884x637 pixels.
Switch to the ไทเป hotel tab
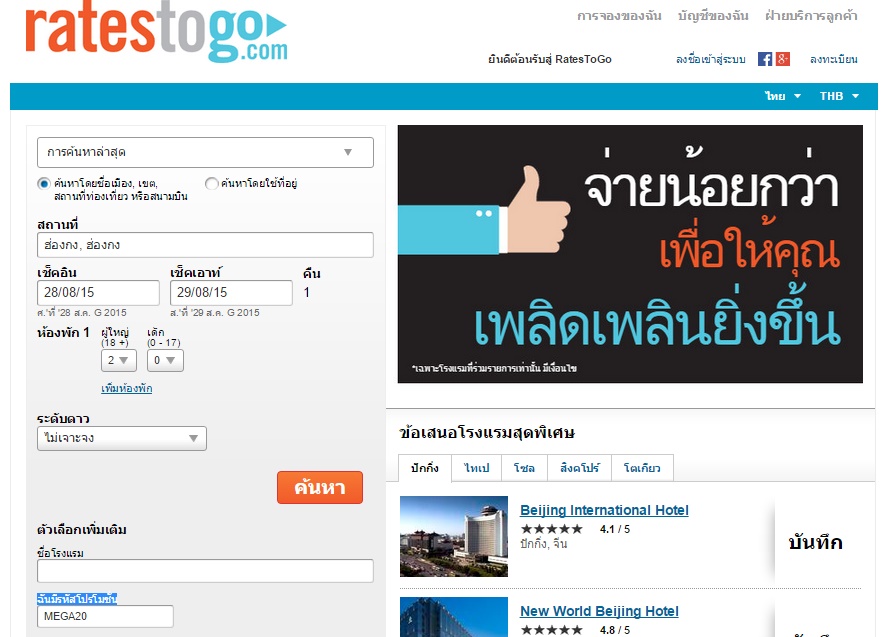pos(476,468)
